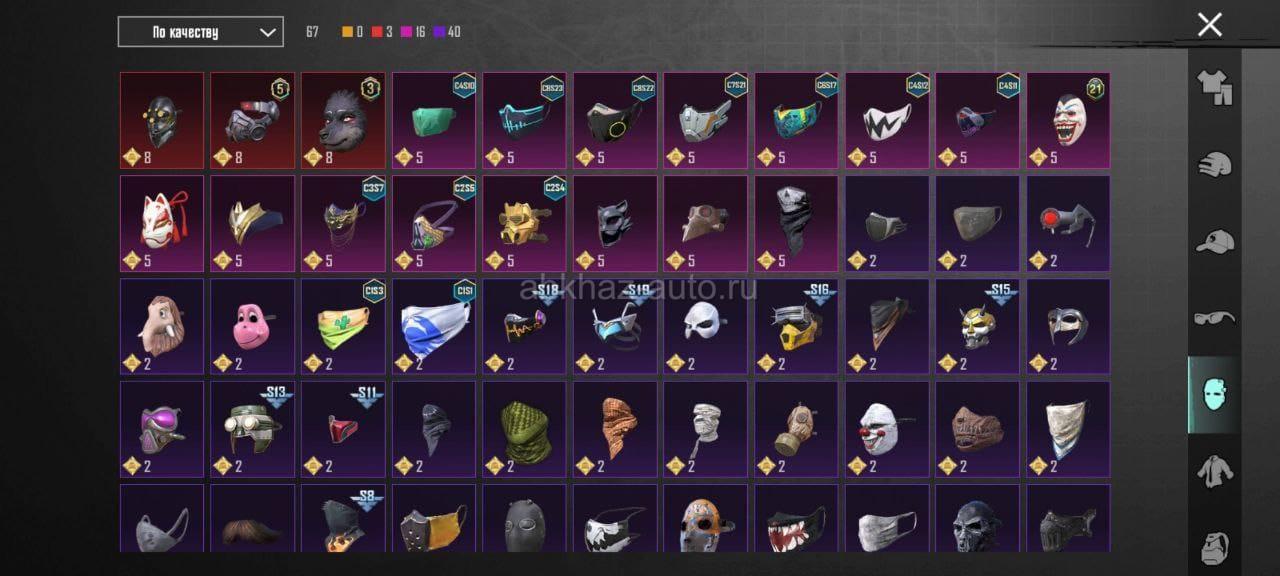The width and height of the screenshot is (1280, 576).
Task: Select the helmet category icon in sidebar
Action: [x=1214, y=165]
